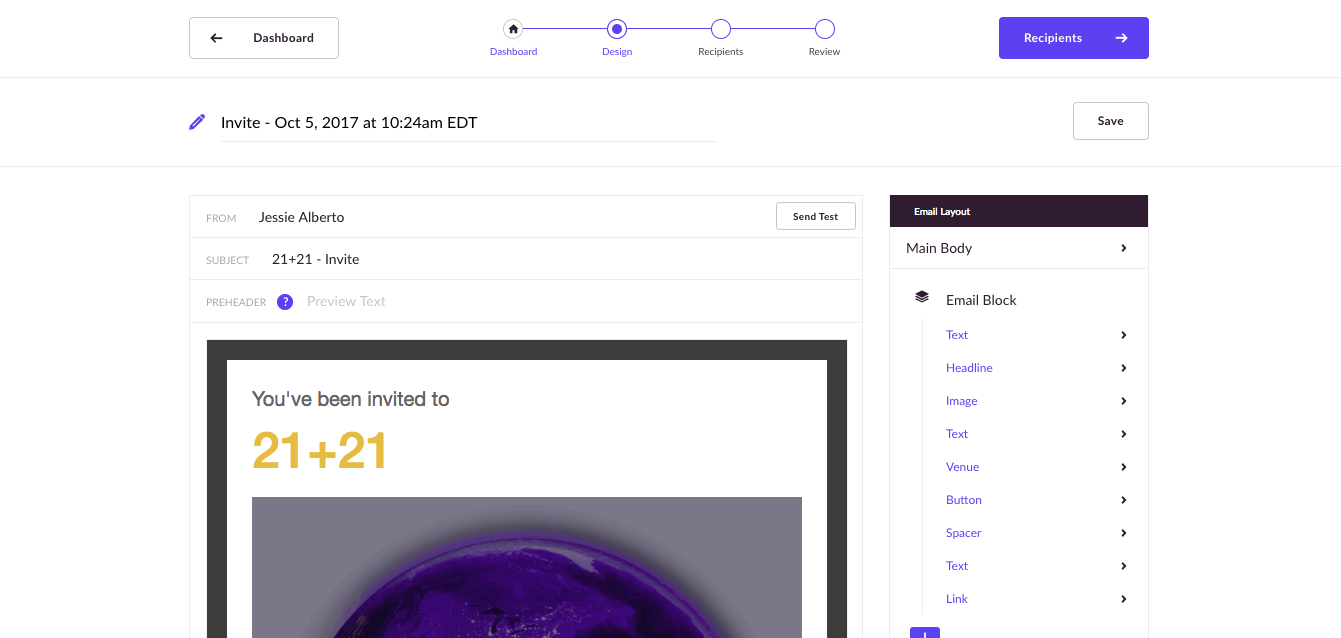Viewport: 1341px width, 638px height.
Task: Open the Venue block settings
Action: (1036, 467)
